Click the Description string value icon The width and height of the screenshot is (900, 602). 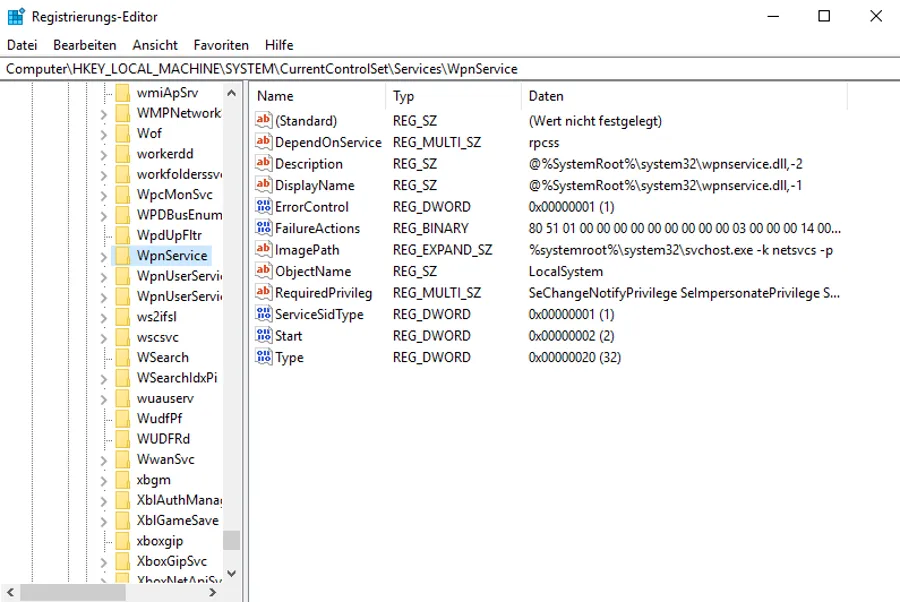click(263, 163)
